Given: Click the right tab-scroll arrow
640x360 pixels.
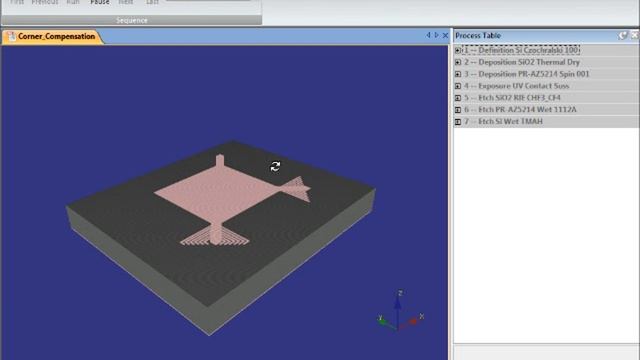Looking at the screenshot, I should (436, 36).
